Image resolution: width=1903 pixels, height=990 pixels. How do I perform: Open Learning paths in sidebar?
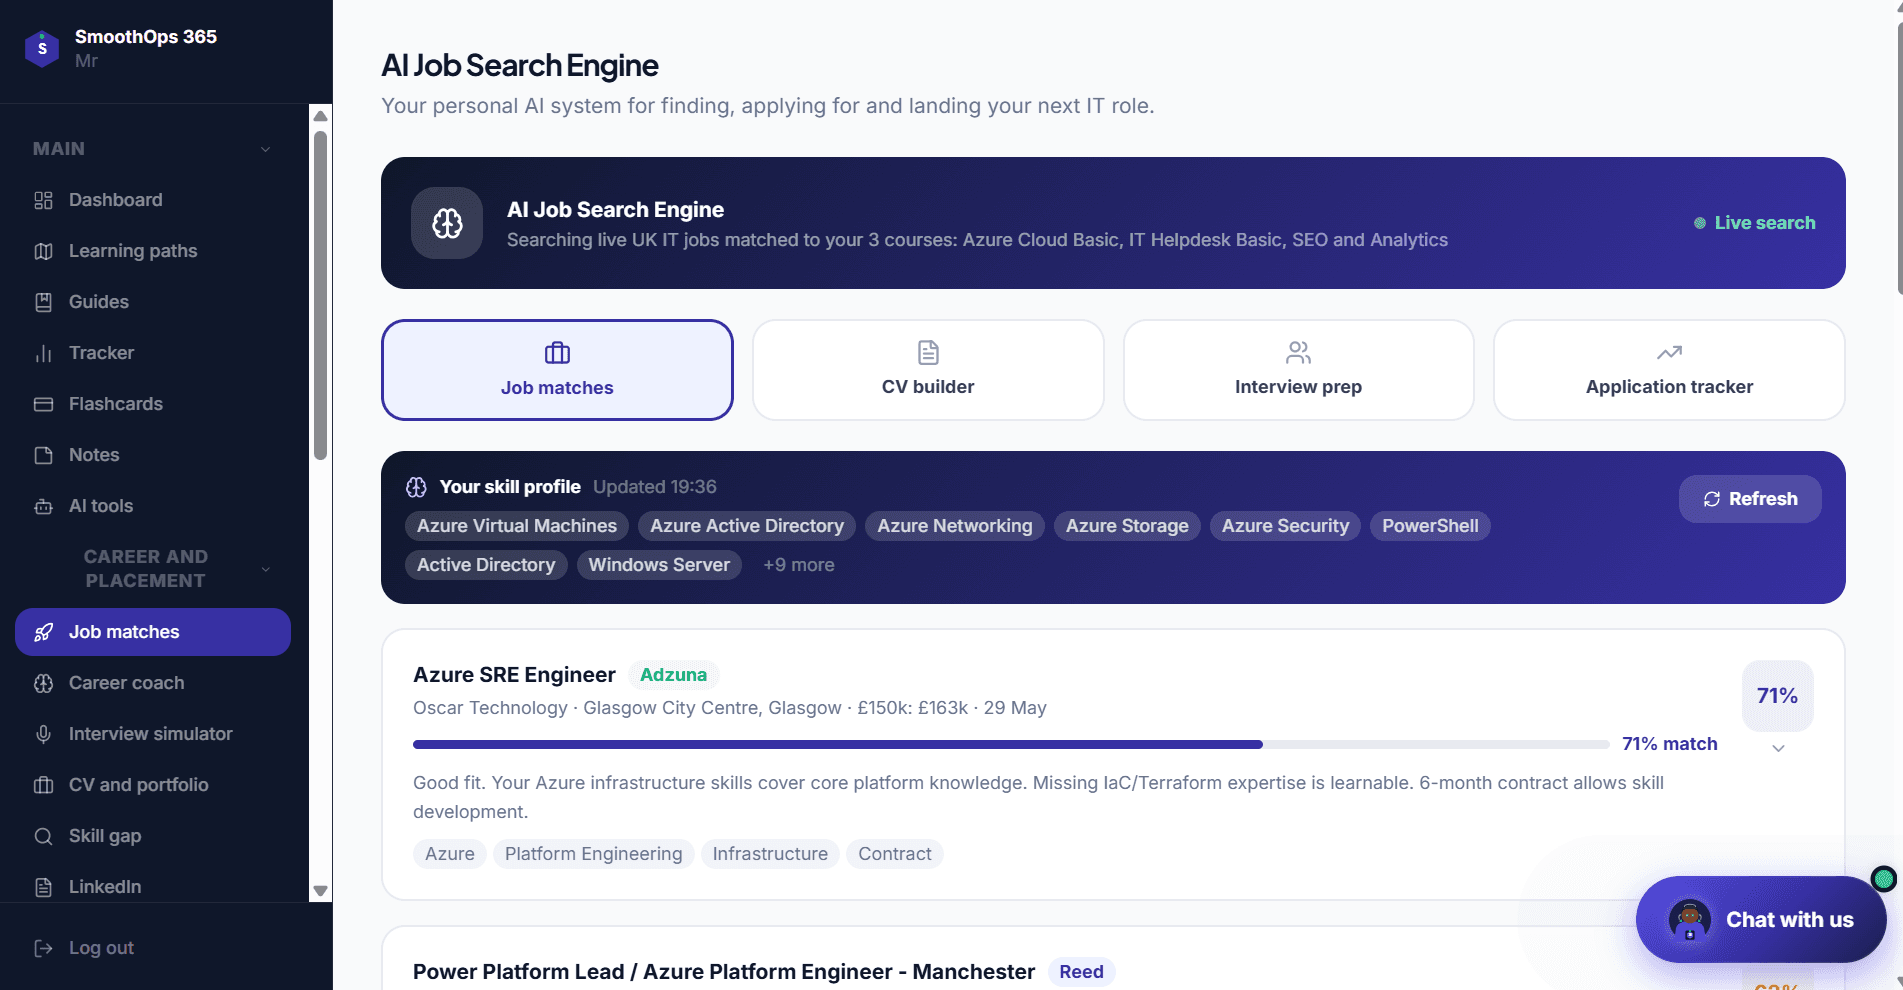pos(153,251)
